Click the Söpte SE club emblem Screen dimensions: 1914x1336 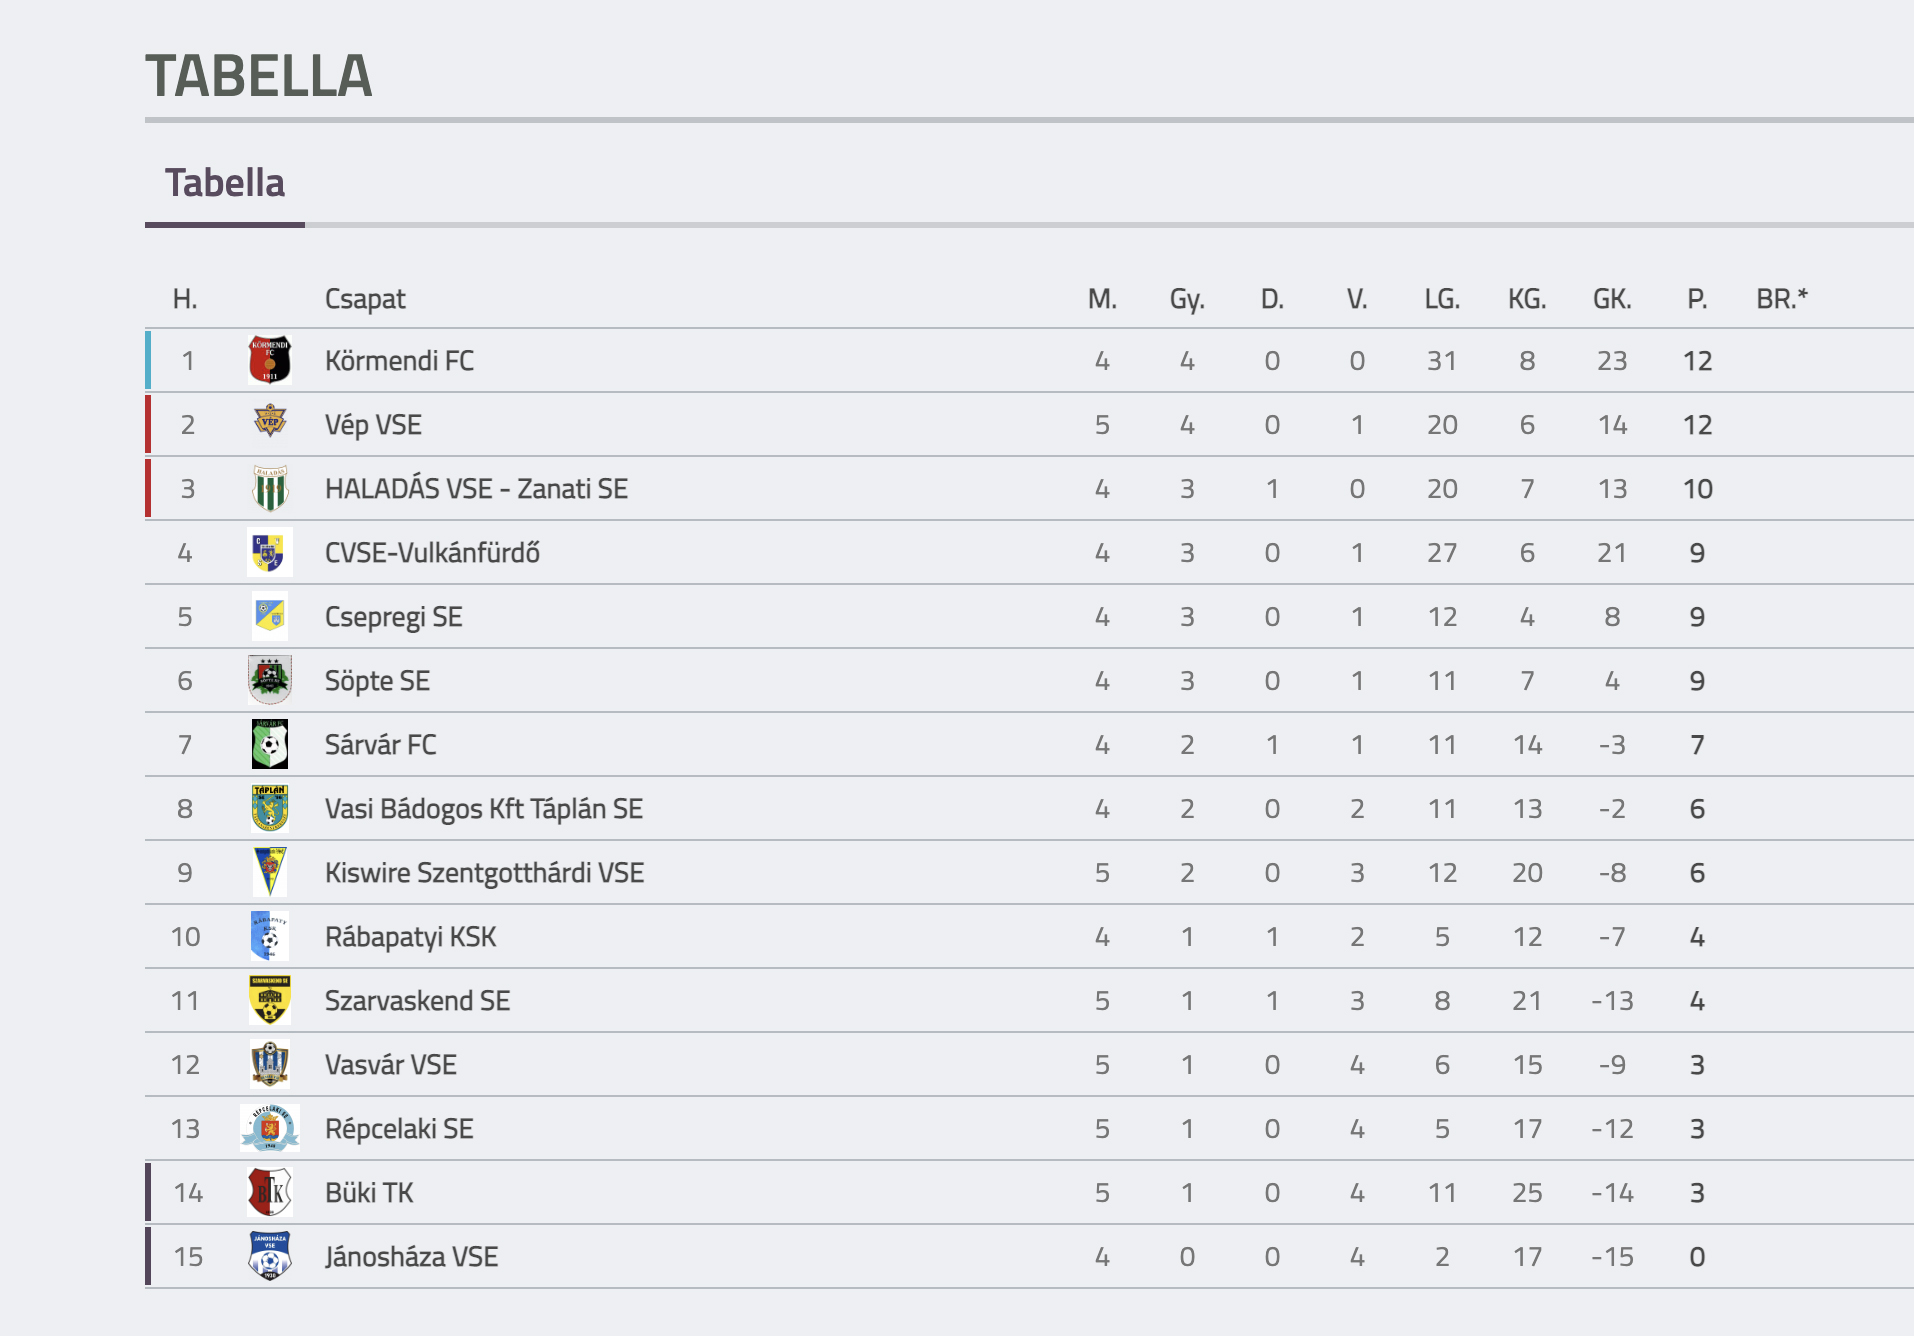pyautogui.click(x=270, y=680)
